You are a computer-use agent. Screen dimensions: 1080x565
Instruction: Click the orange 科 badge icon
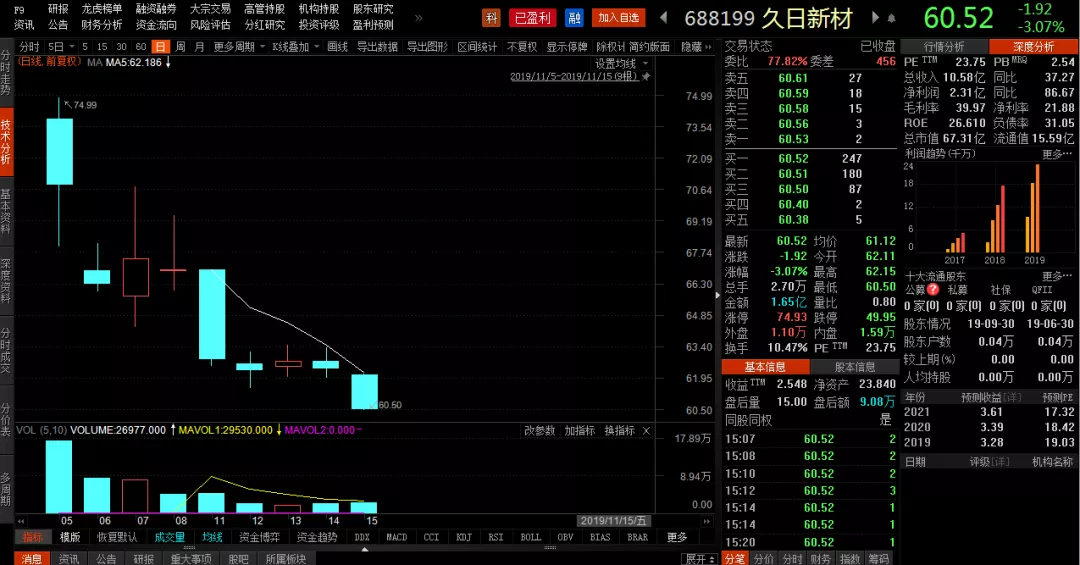[491, 18]
